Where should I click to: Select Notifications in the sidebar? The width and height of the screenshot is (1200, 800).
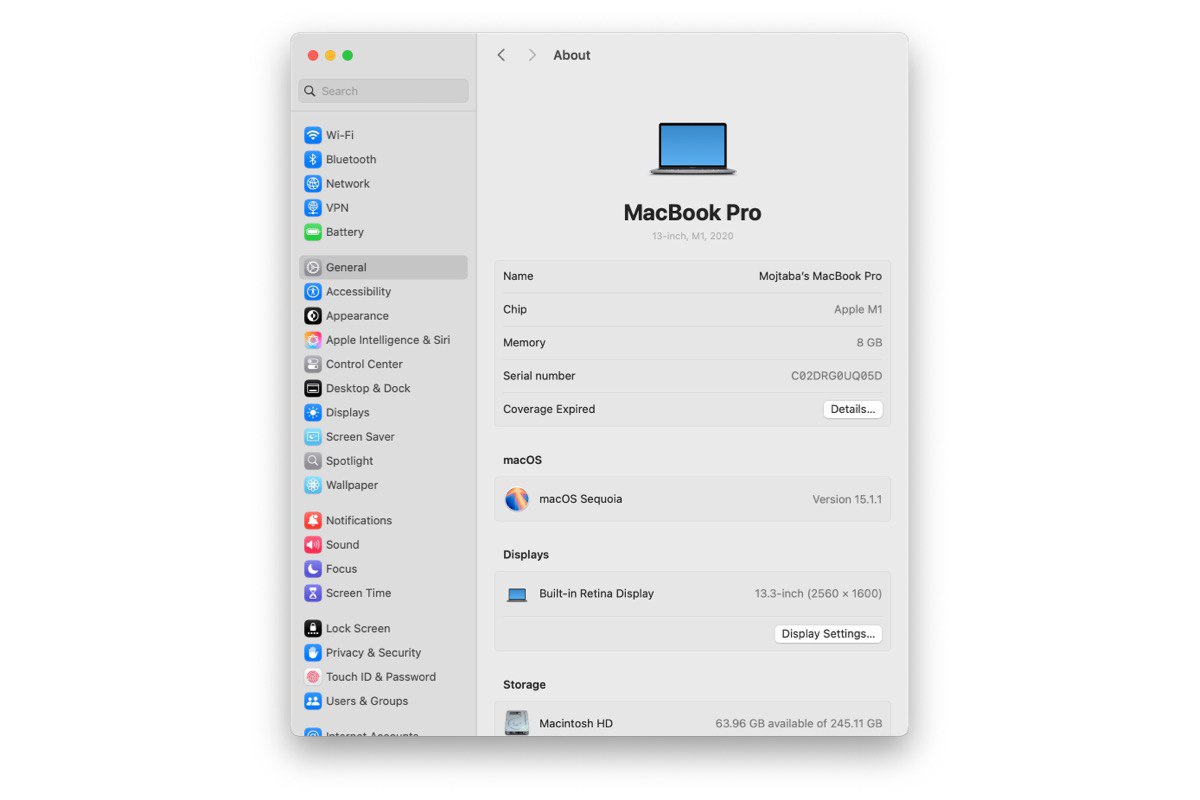(x=358, y=520)
